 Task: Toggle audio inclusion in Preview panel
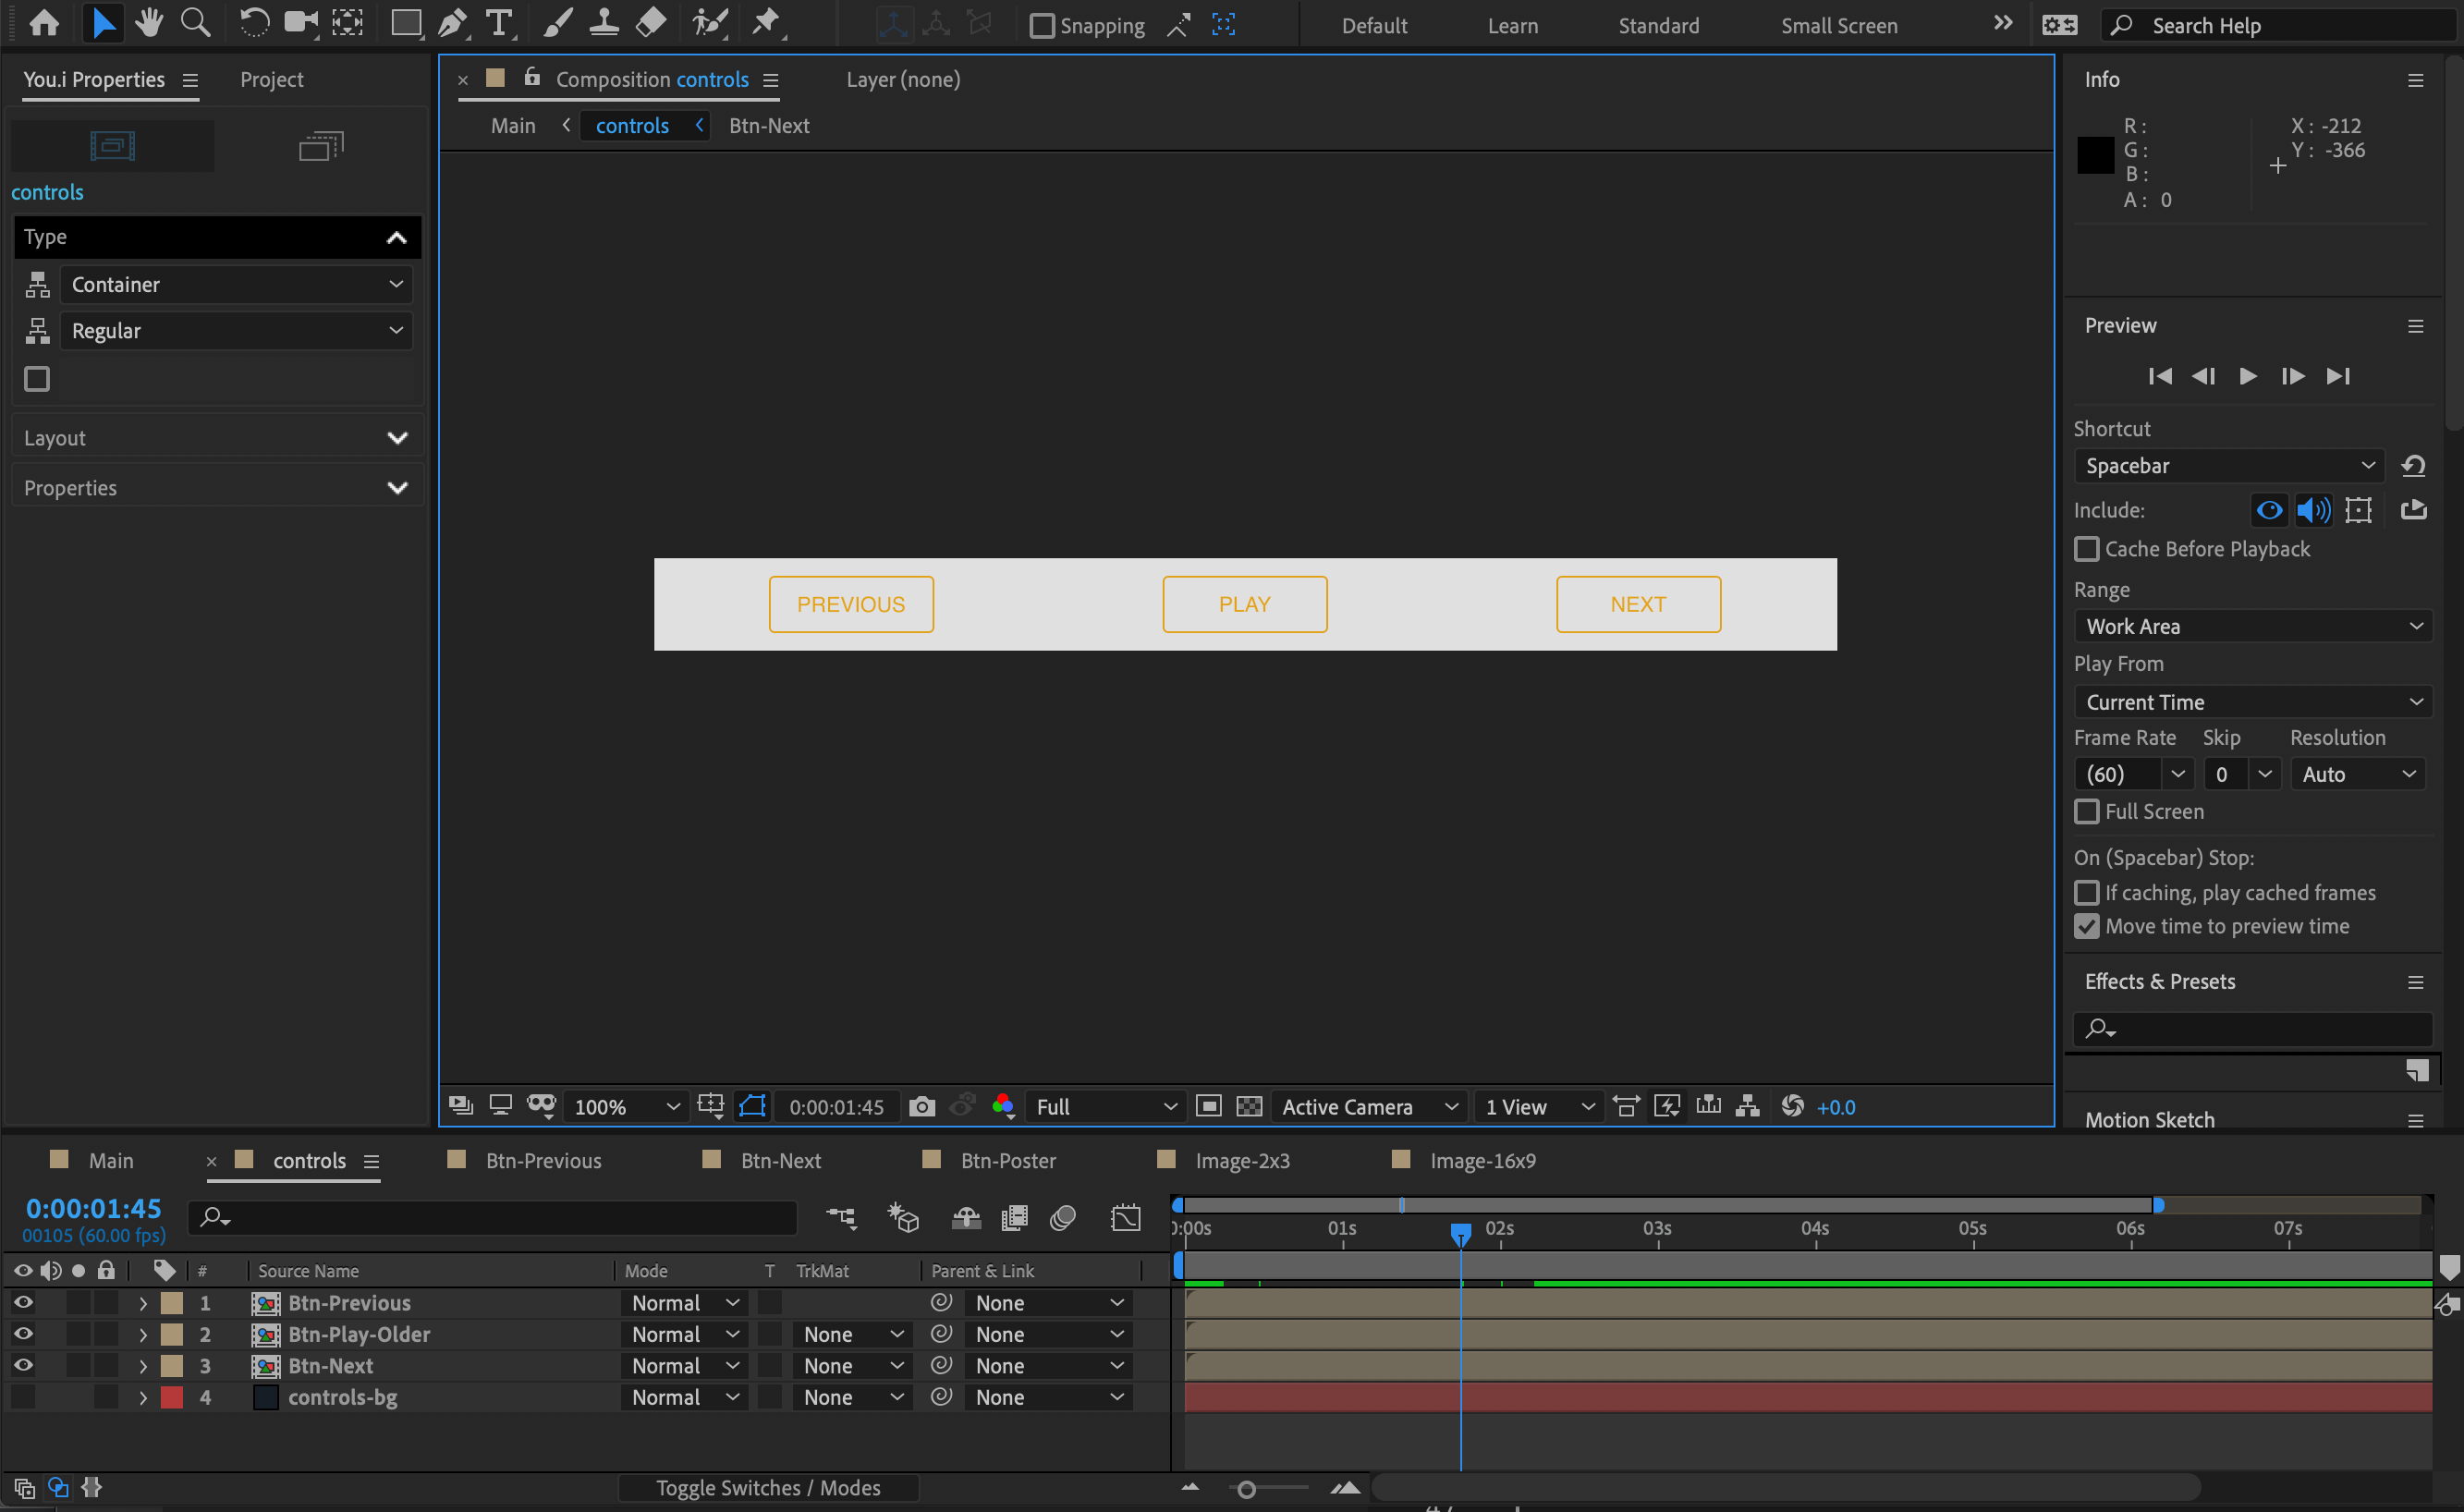click(2313, 510)
